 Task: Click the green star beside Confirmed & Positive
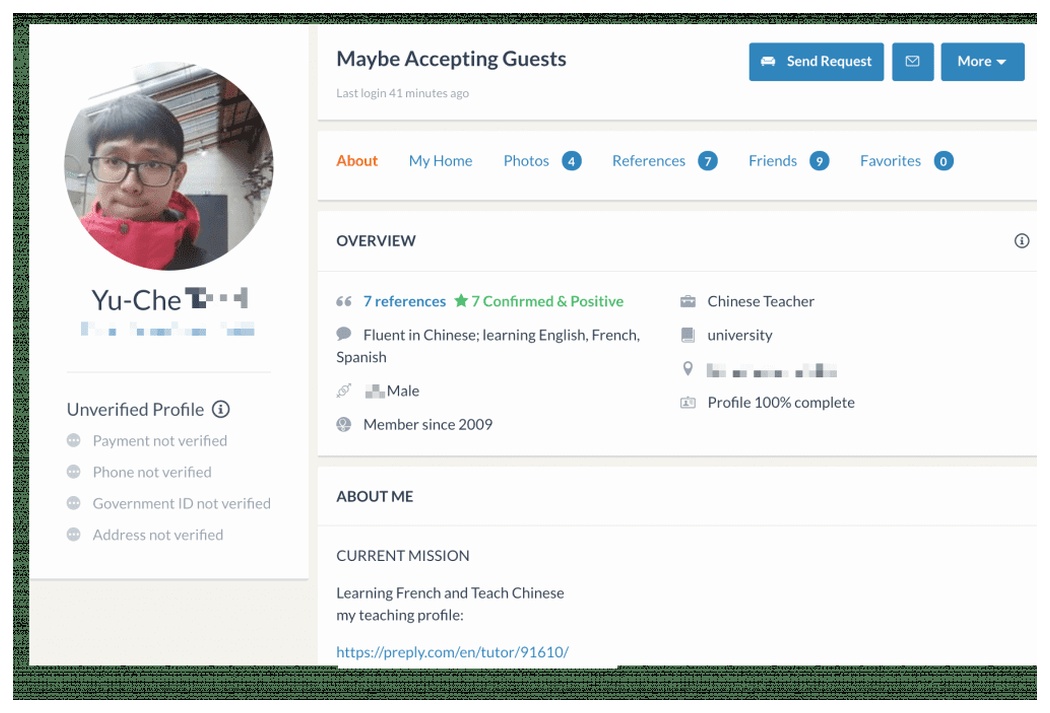[461, 301]
